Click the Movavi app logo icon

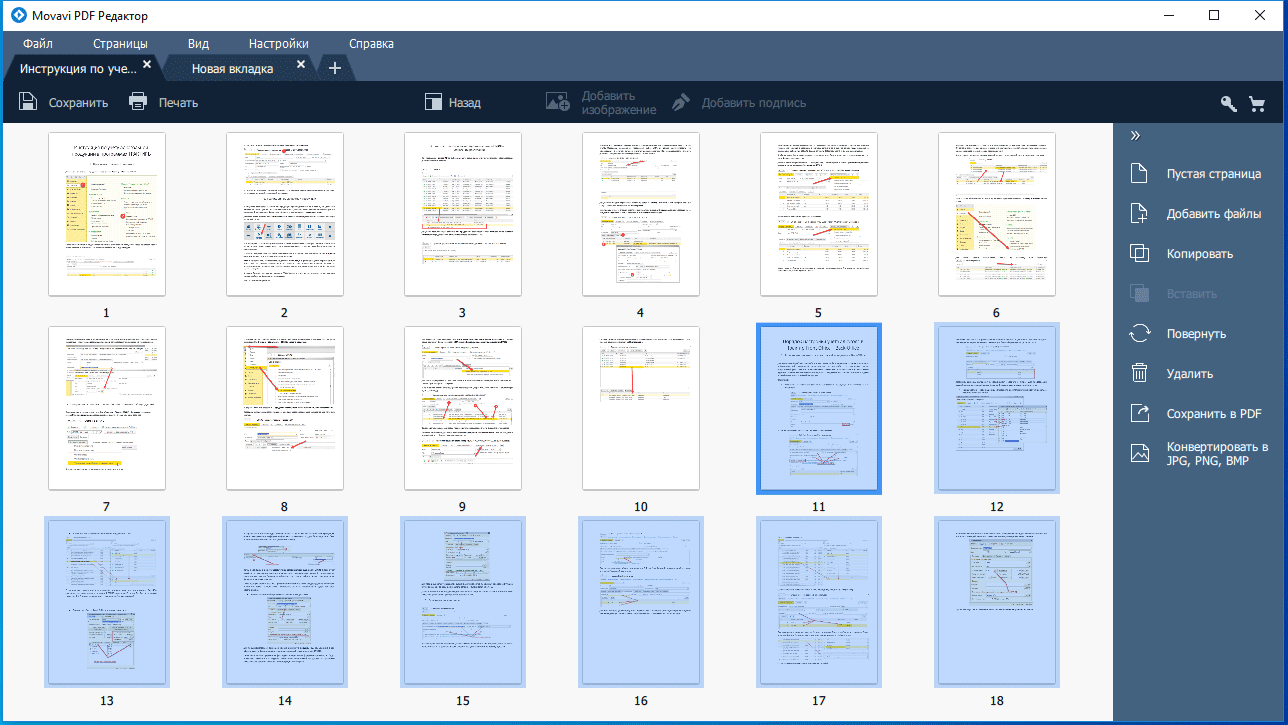[18, 15]
